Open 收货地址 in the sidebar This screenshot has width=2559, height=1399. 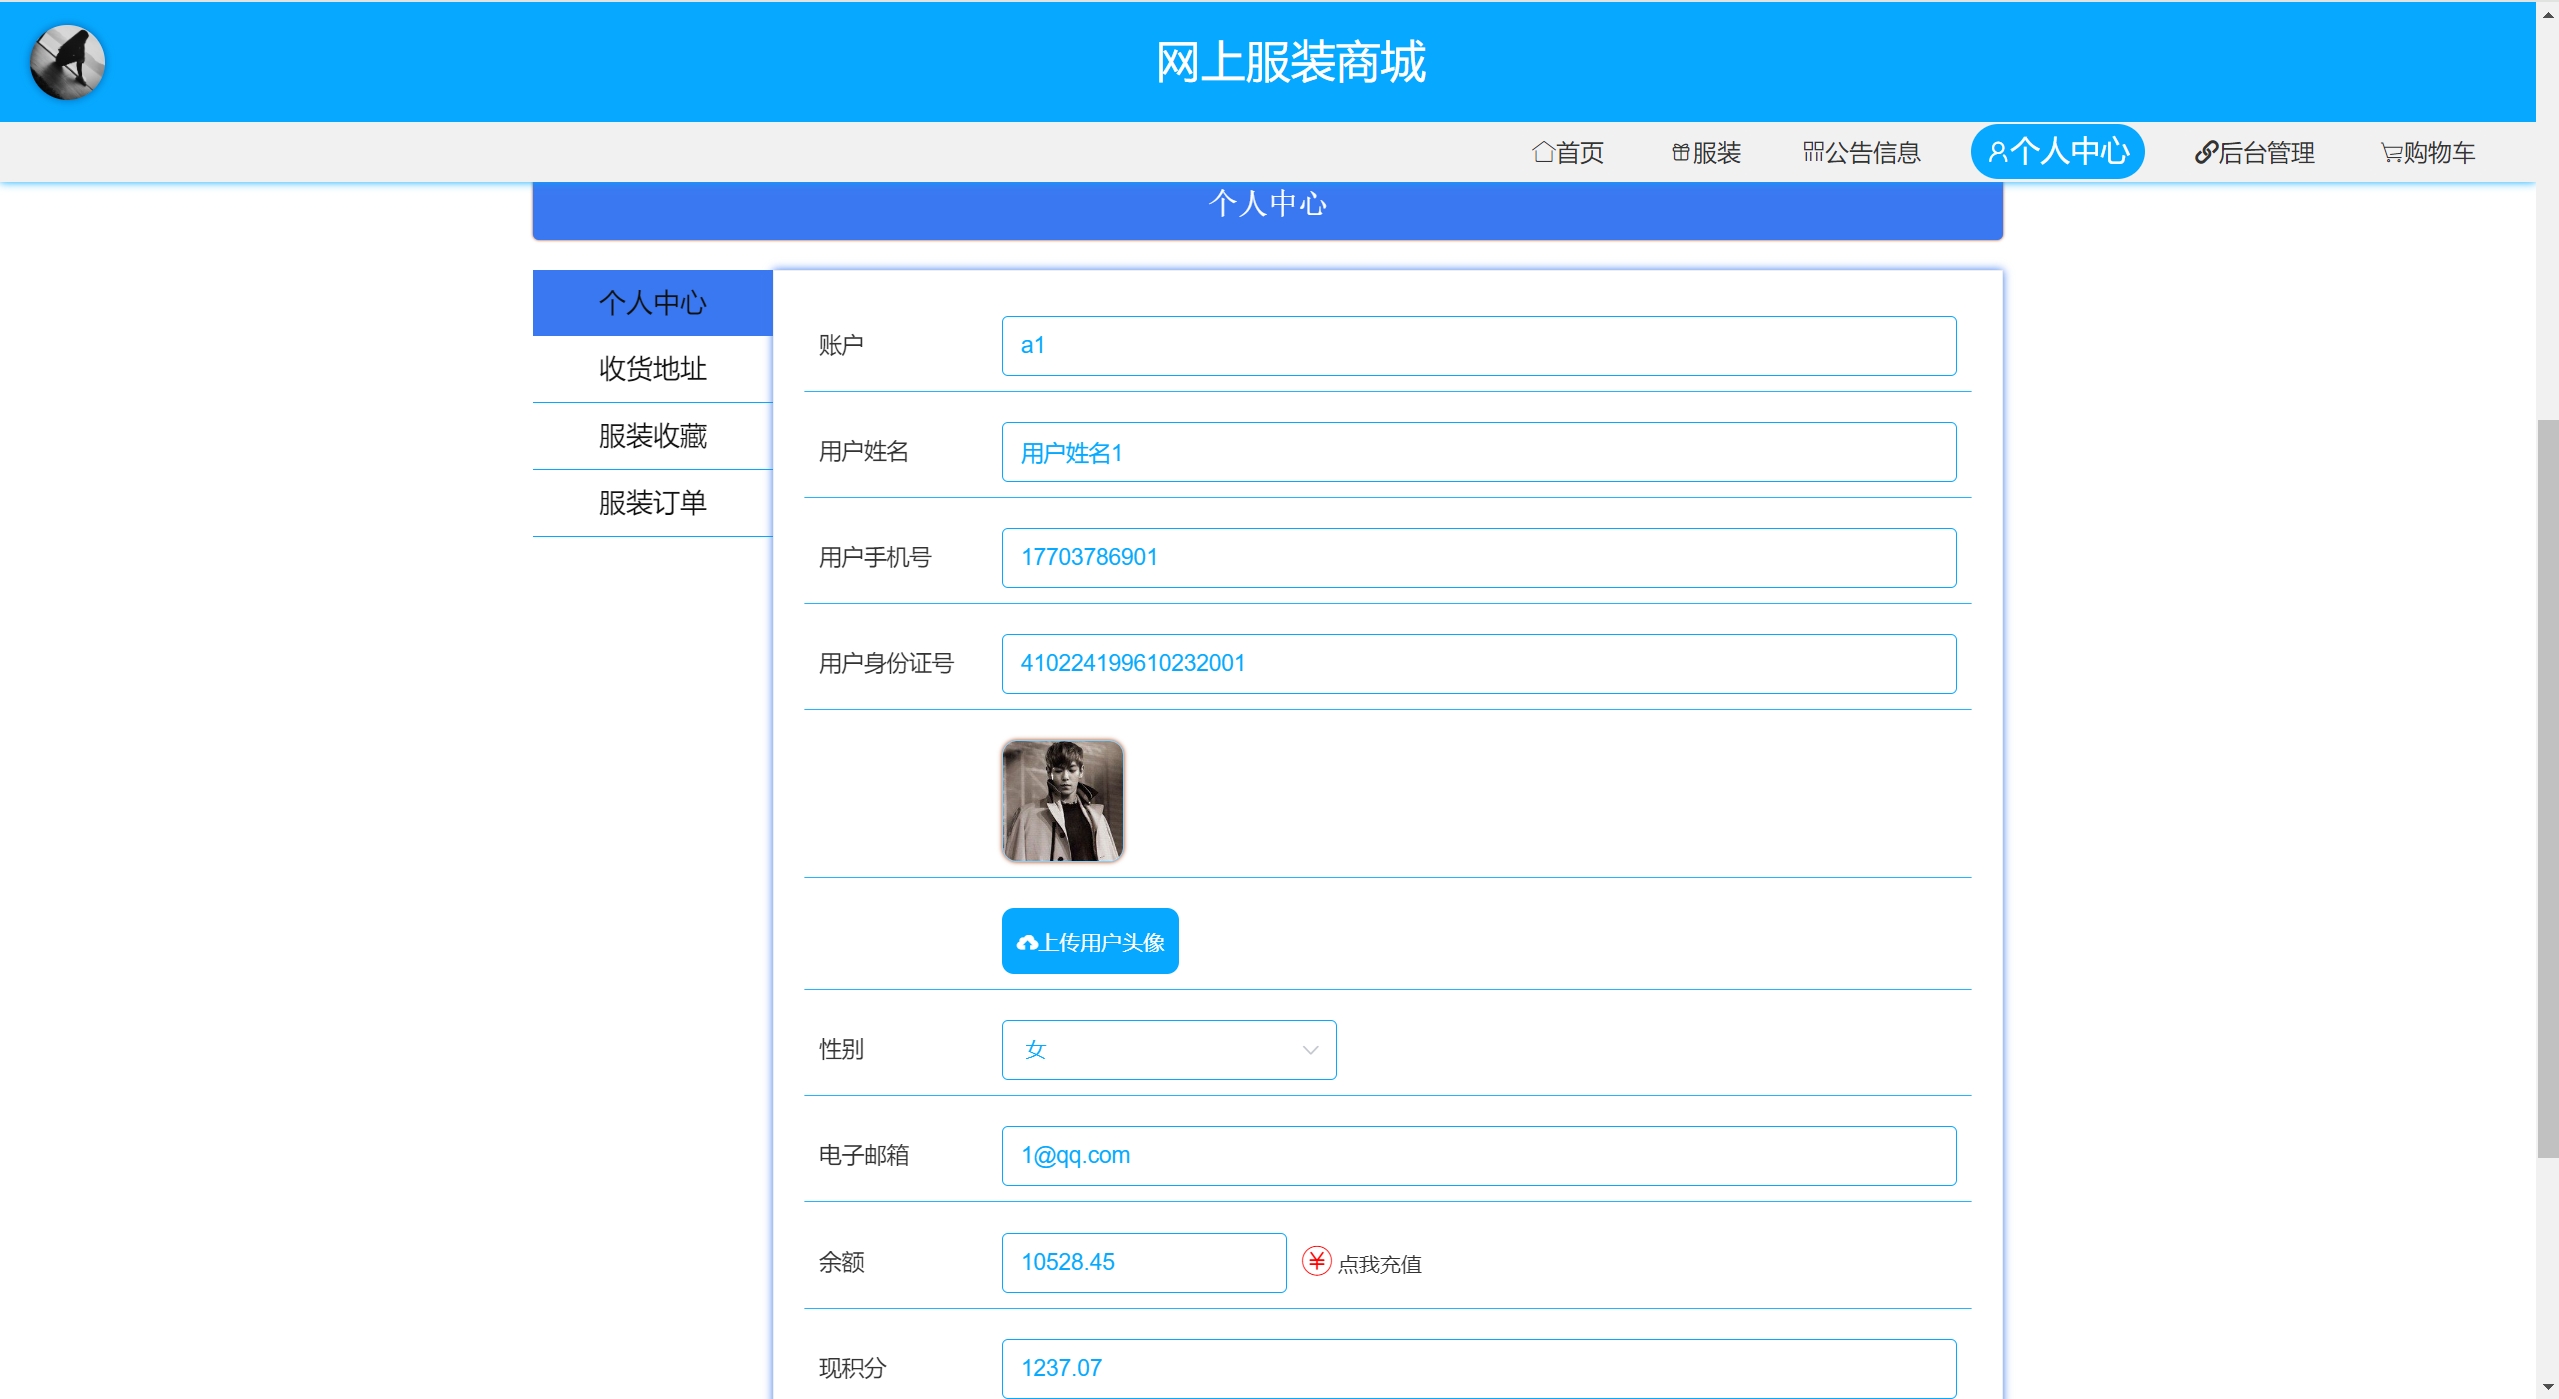pyautogui.click(x=652, y=369)
